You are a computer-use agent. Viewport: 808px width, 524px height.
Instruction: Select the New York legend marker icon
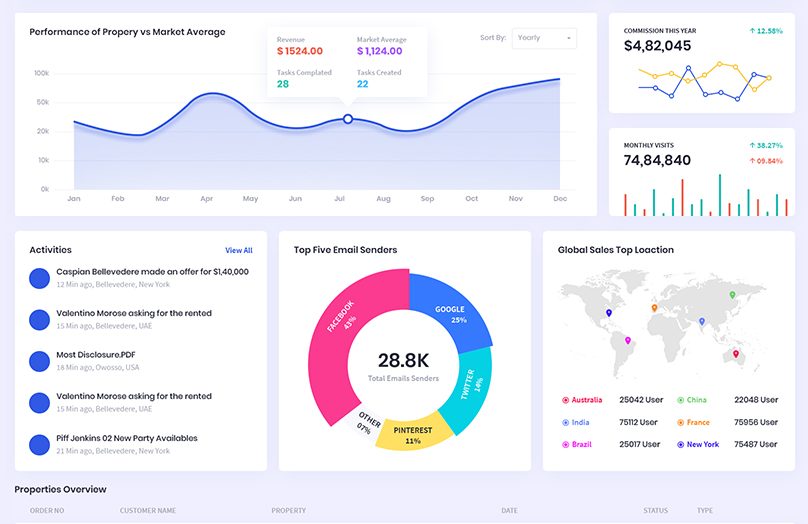pyautogui.click(x=680, y=445)
